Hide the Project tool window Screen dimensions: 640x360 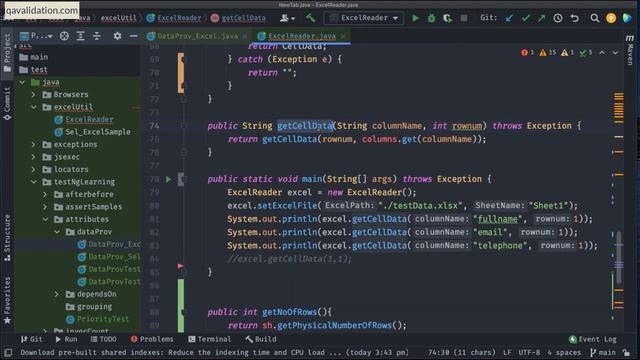[133, 36]
